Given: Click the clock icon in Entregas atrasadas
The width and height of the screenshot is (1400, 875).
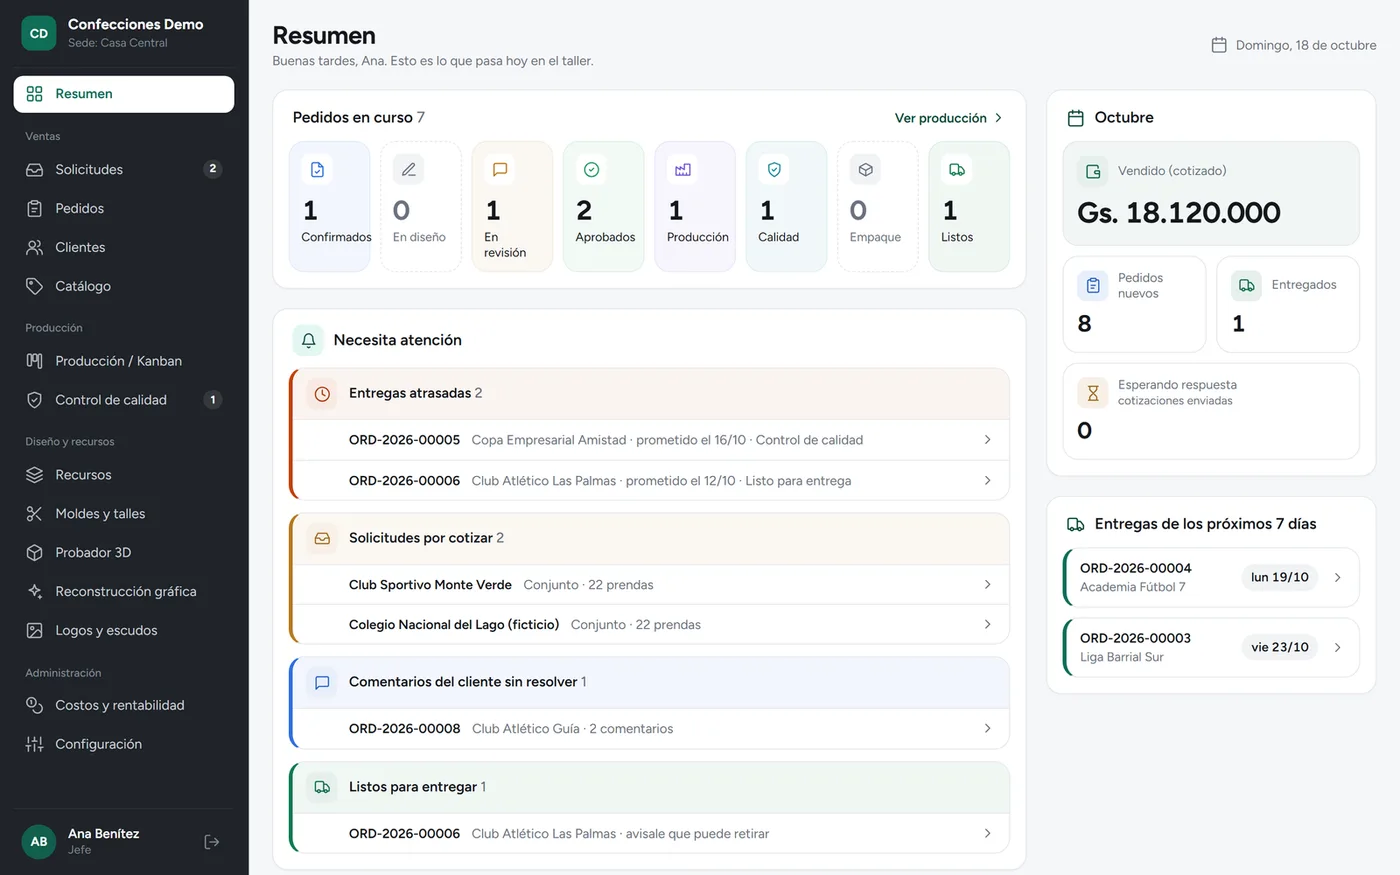Looking at the screenshot, I should (322, 394).
